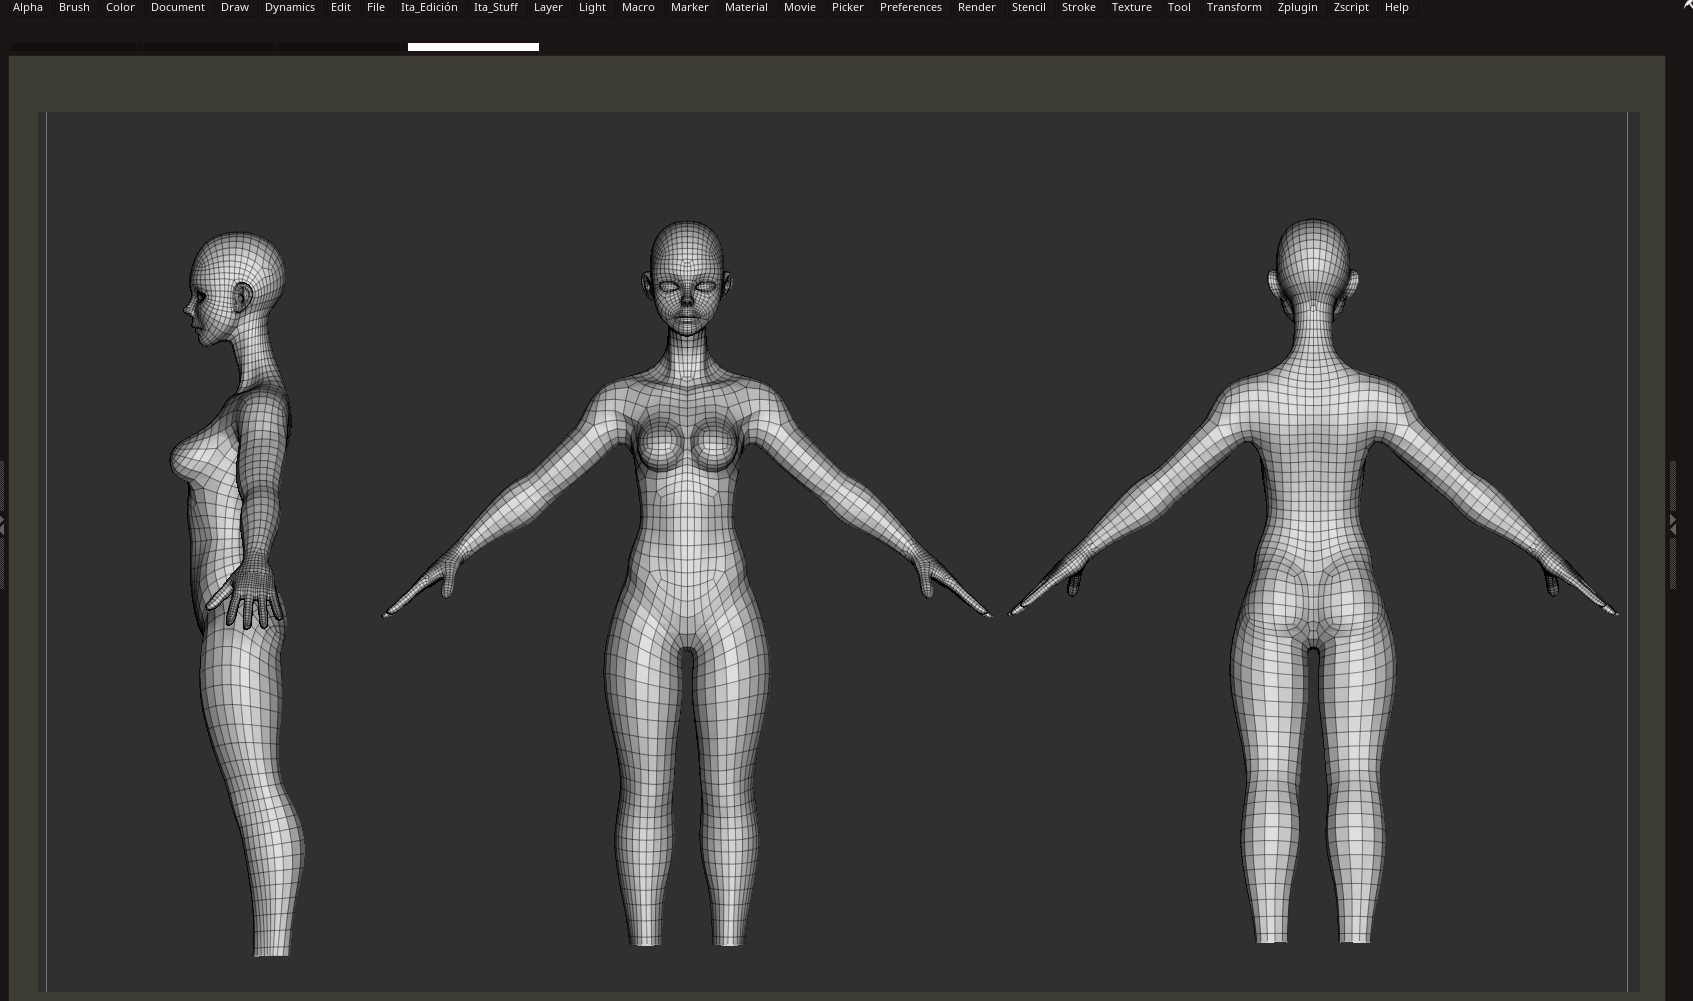Open the Ita_Stuff custom menu

click(496, 7)
